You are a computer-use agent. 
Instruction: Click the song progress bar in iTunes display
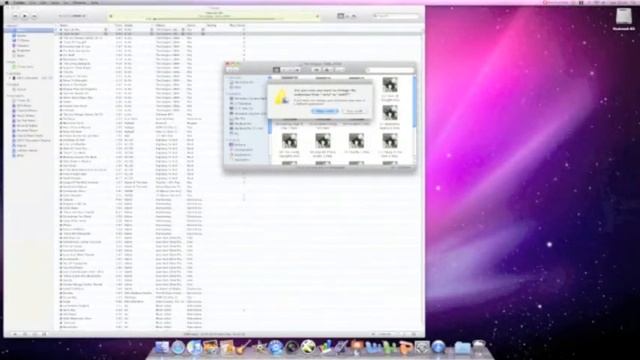214,19
